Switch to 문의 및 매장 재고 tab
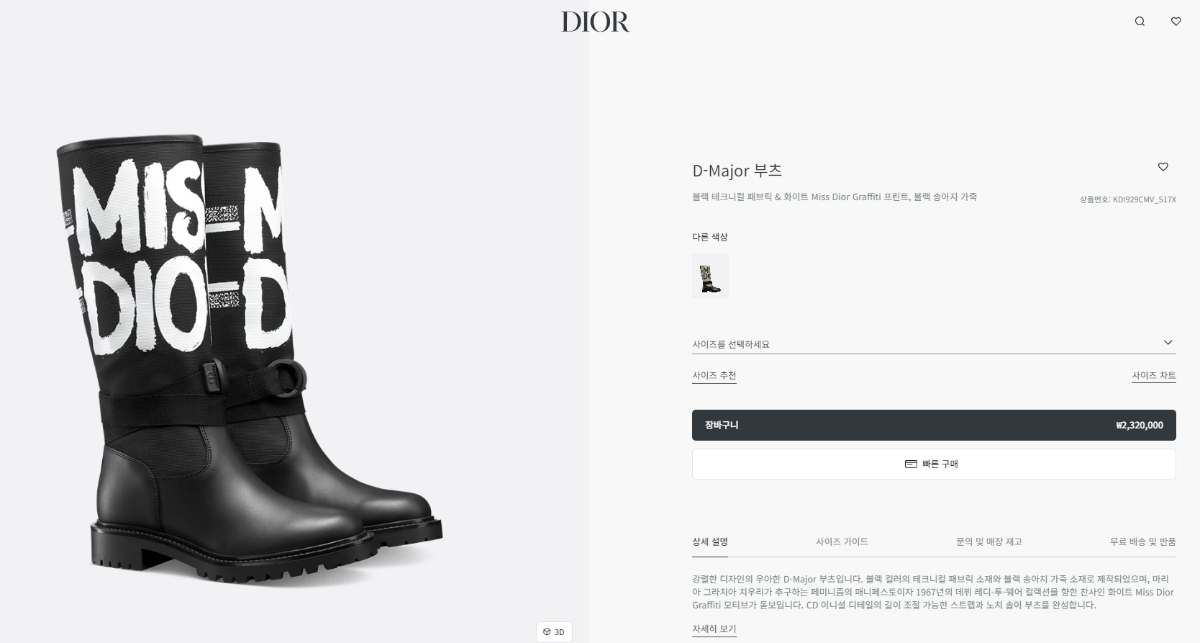The image size is (1200, 643). (989, 542)
